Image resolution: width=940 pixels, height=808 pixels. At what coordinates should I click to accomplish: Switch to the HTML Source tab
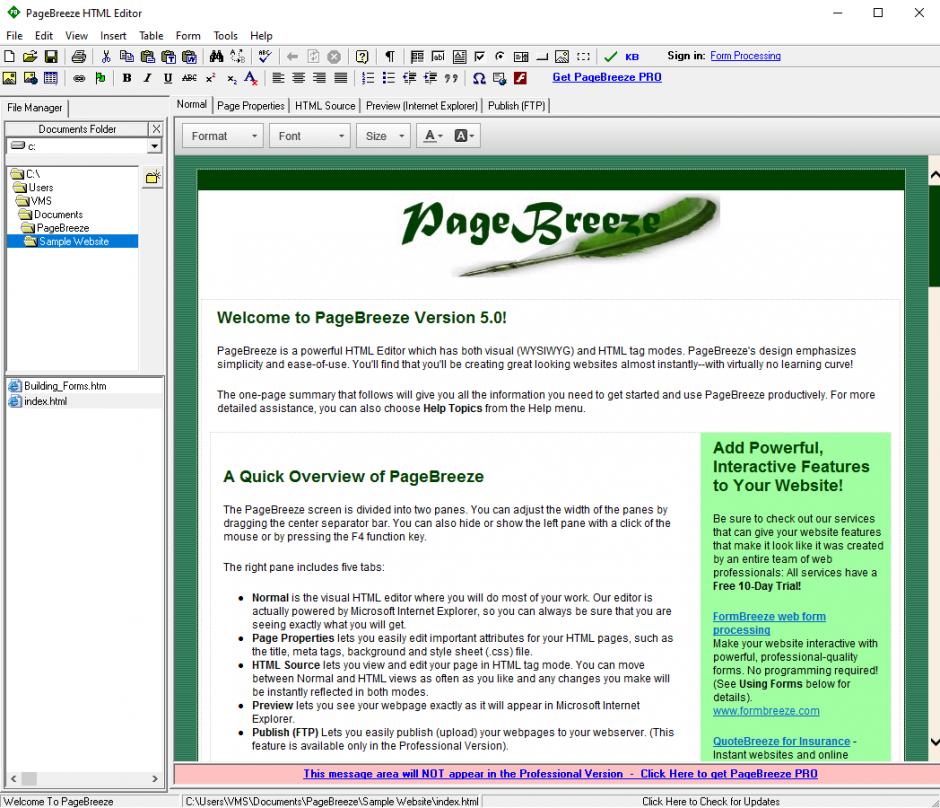pyautogui.click(x=325, y=105)
